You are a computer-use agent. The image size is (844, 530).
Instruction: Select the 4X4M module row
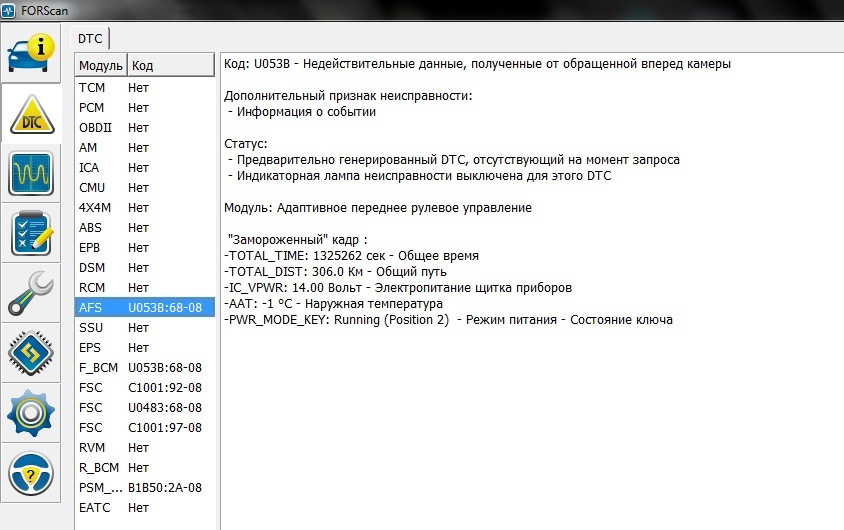(x=144, y=208)
